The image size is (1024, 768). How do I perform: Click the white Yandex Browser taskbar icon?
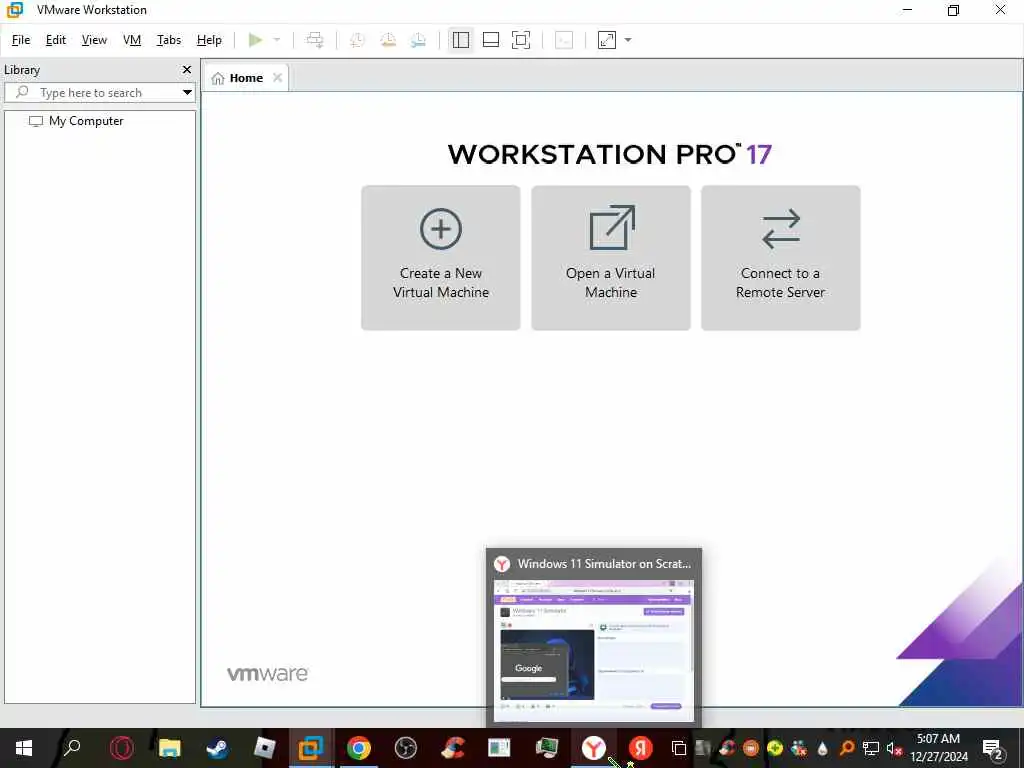point(594,748)
